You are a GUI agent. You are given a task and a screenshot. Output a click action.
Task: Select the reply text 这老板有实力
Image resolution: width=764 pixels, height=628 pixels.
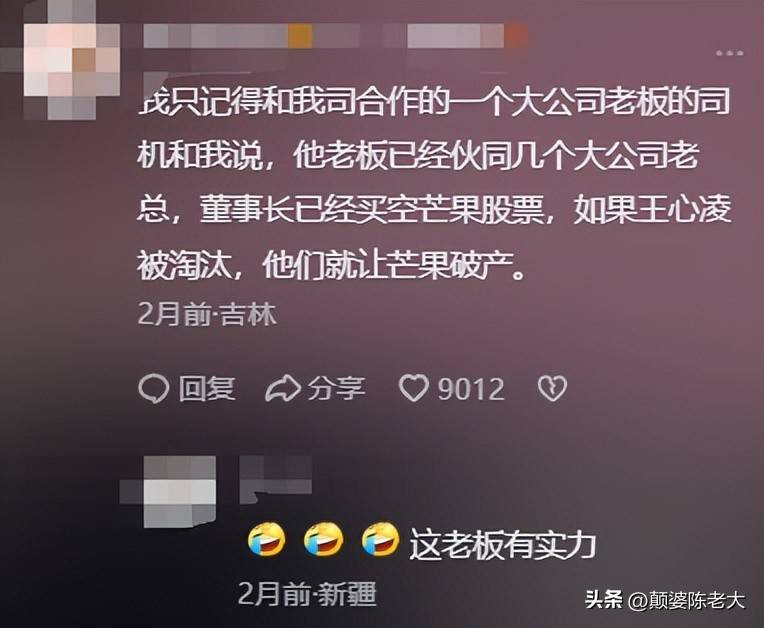(x=503, y=544)
